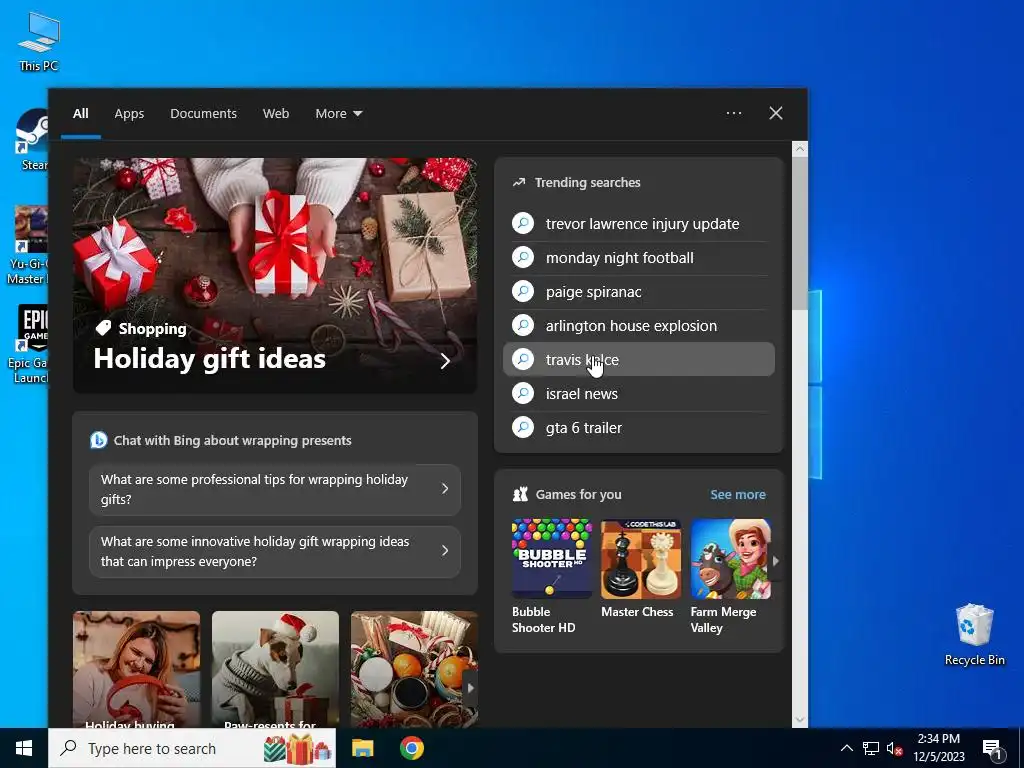Show next games with right arrow
Viewport: 1024px width, 768px height.
(x=775, y=560)
